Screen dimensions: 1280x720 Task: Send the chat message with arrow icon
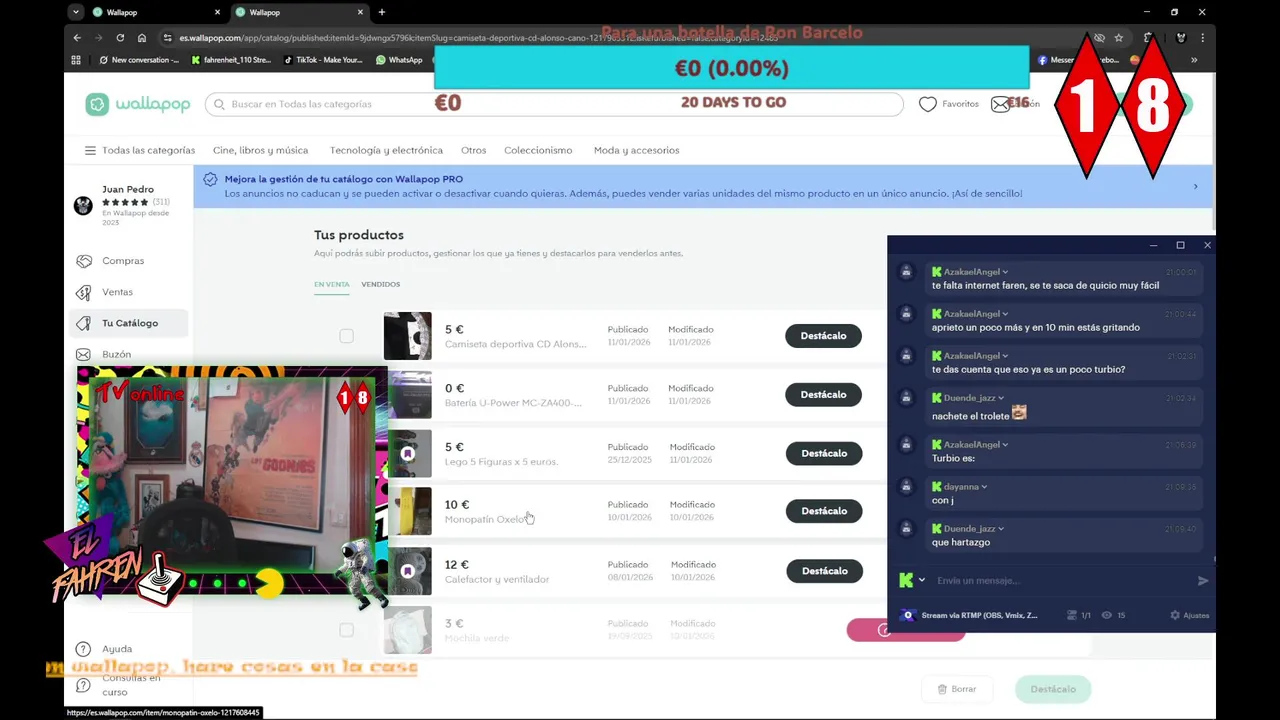pyautogui.click(x=1203, y=580)
